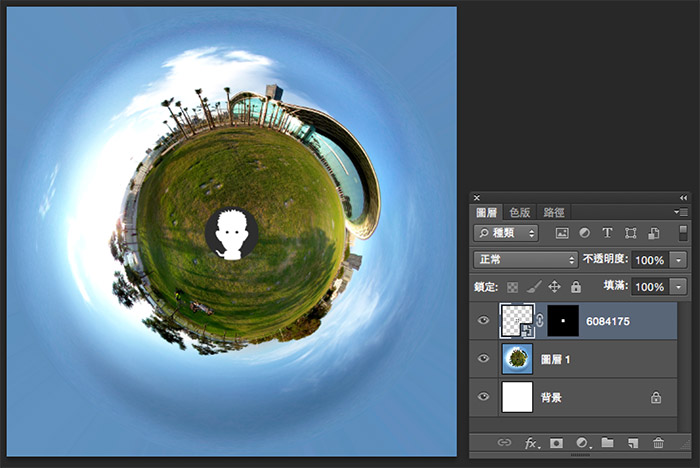The height and width of the screenshot is (468, 700).
Task: Click the type layer filter icon
Action: (x=607, y=233)
